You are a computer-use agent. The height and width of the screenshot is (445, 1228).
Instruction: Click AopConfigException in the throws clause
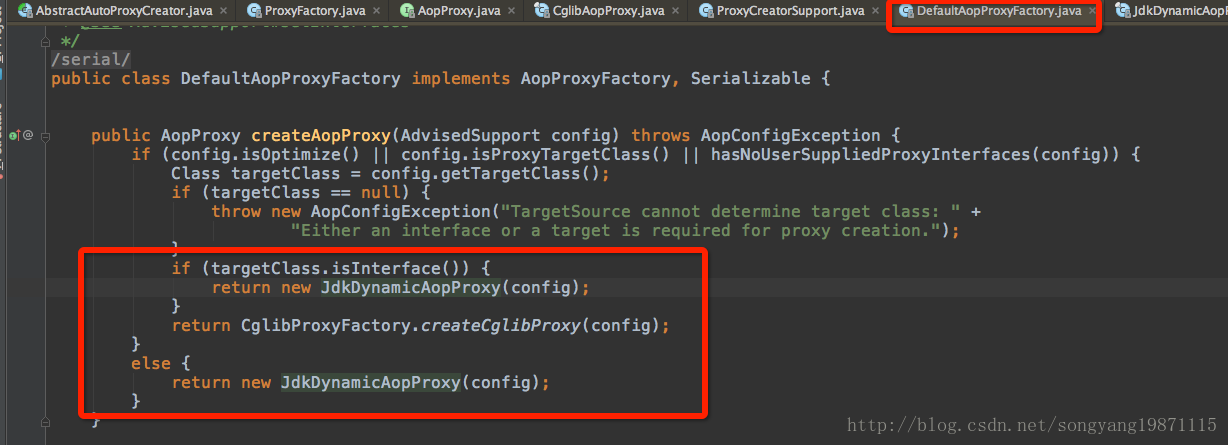790,135
